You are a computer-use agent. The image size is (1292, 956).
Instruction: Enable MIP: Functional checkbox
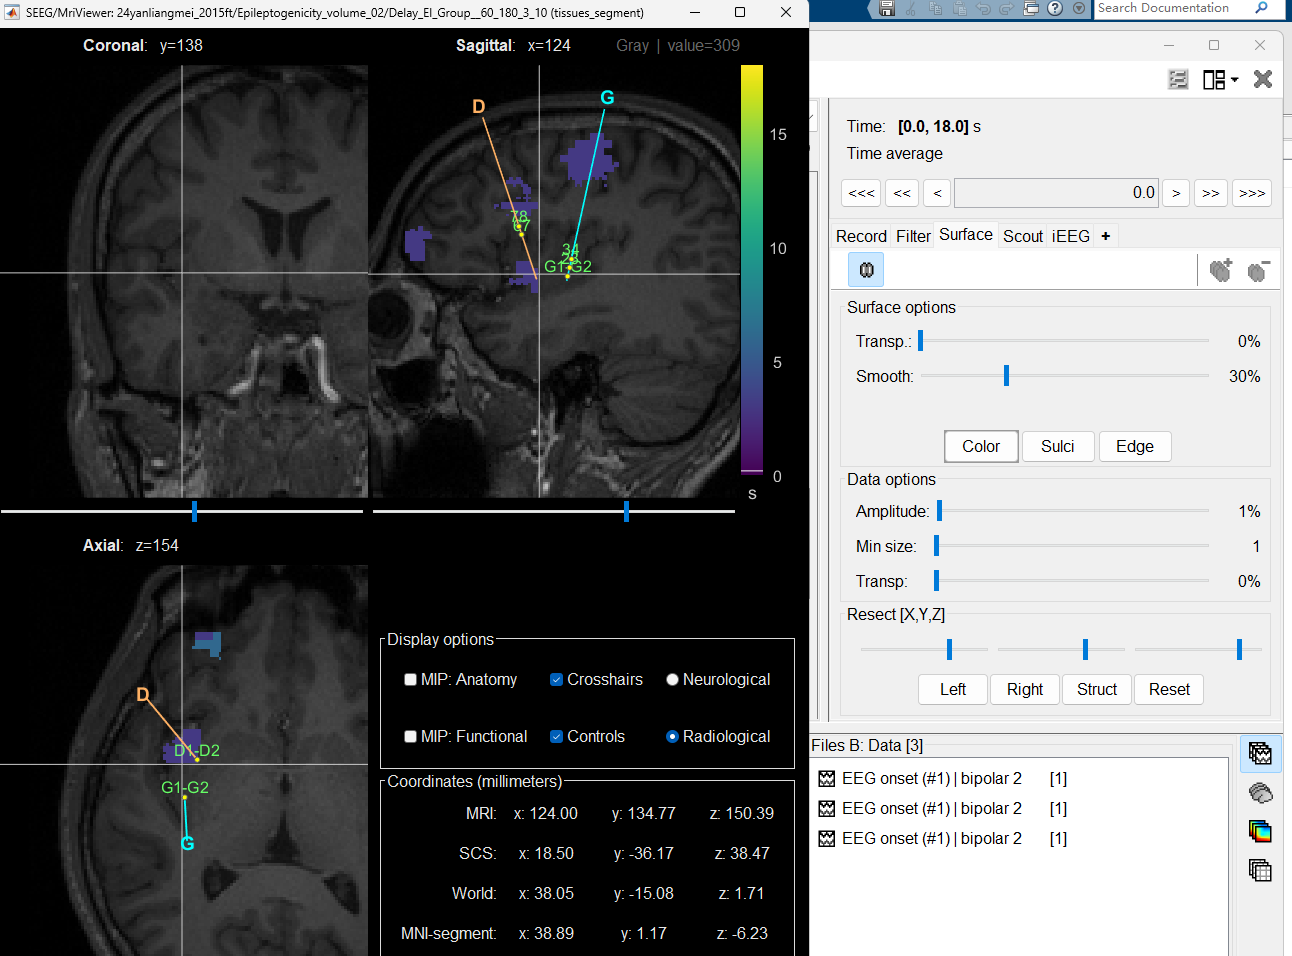click(410, 737)
